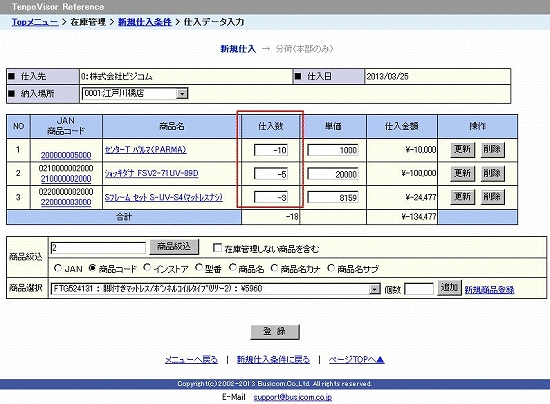
Task: Open the Topメニュー breadcrumb link
Action: [x=35, y=22]
